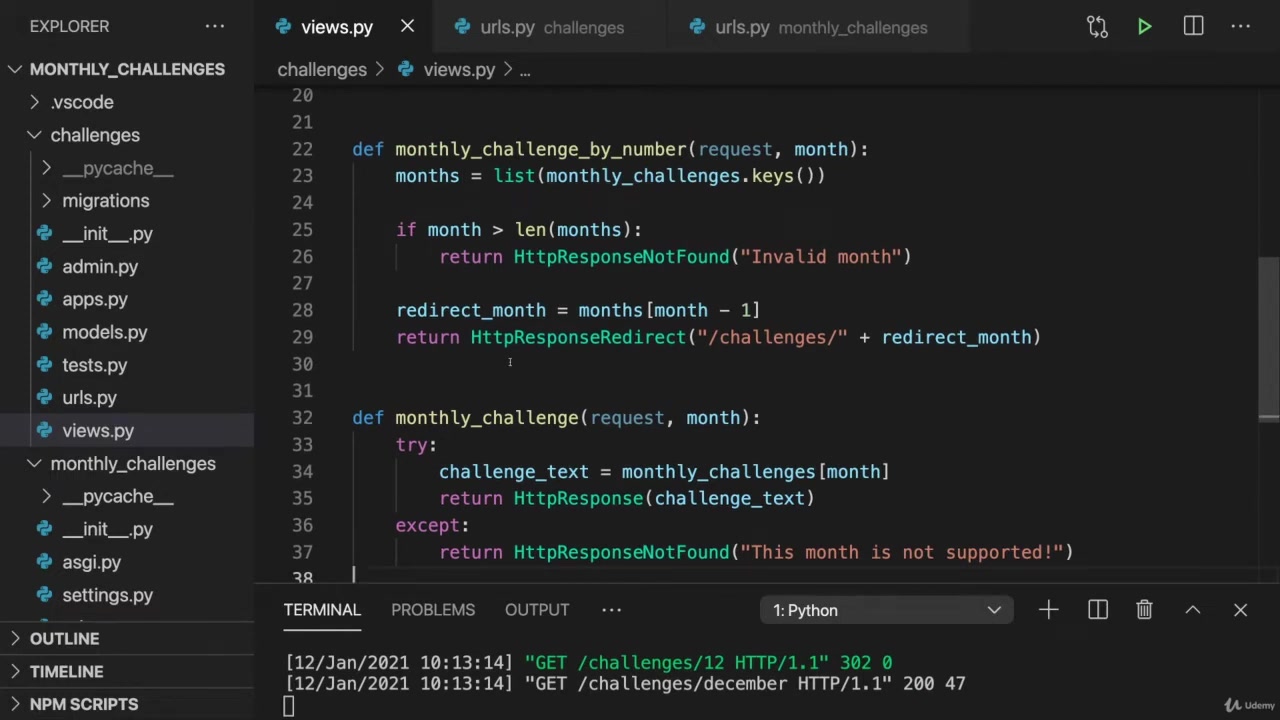The image size is (1280, 720).
Task: Open the Python terminal selector dropdown
Action: pyautogui.click(x=886, y=610)
